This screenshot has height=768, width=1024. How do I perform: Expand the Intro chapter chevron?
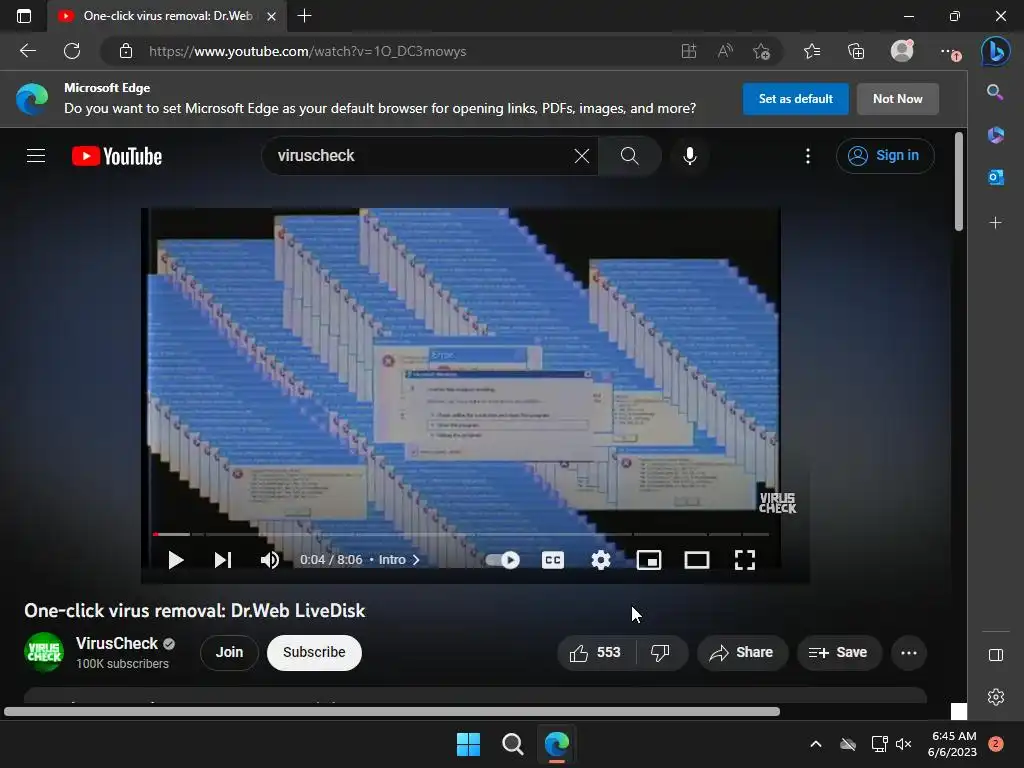pyautogui.click(x=416, y=560)
